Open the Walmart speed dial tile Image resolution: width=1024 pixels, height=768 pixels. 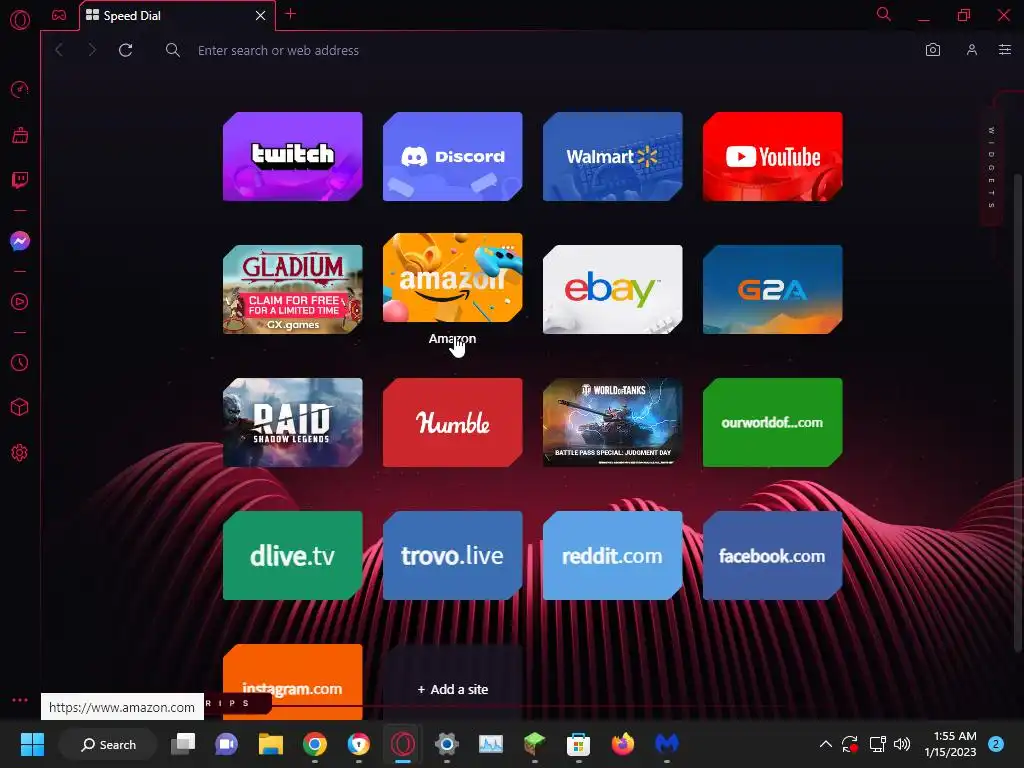(x=613, y=156)
